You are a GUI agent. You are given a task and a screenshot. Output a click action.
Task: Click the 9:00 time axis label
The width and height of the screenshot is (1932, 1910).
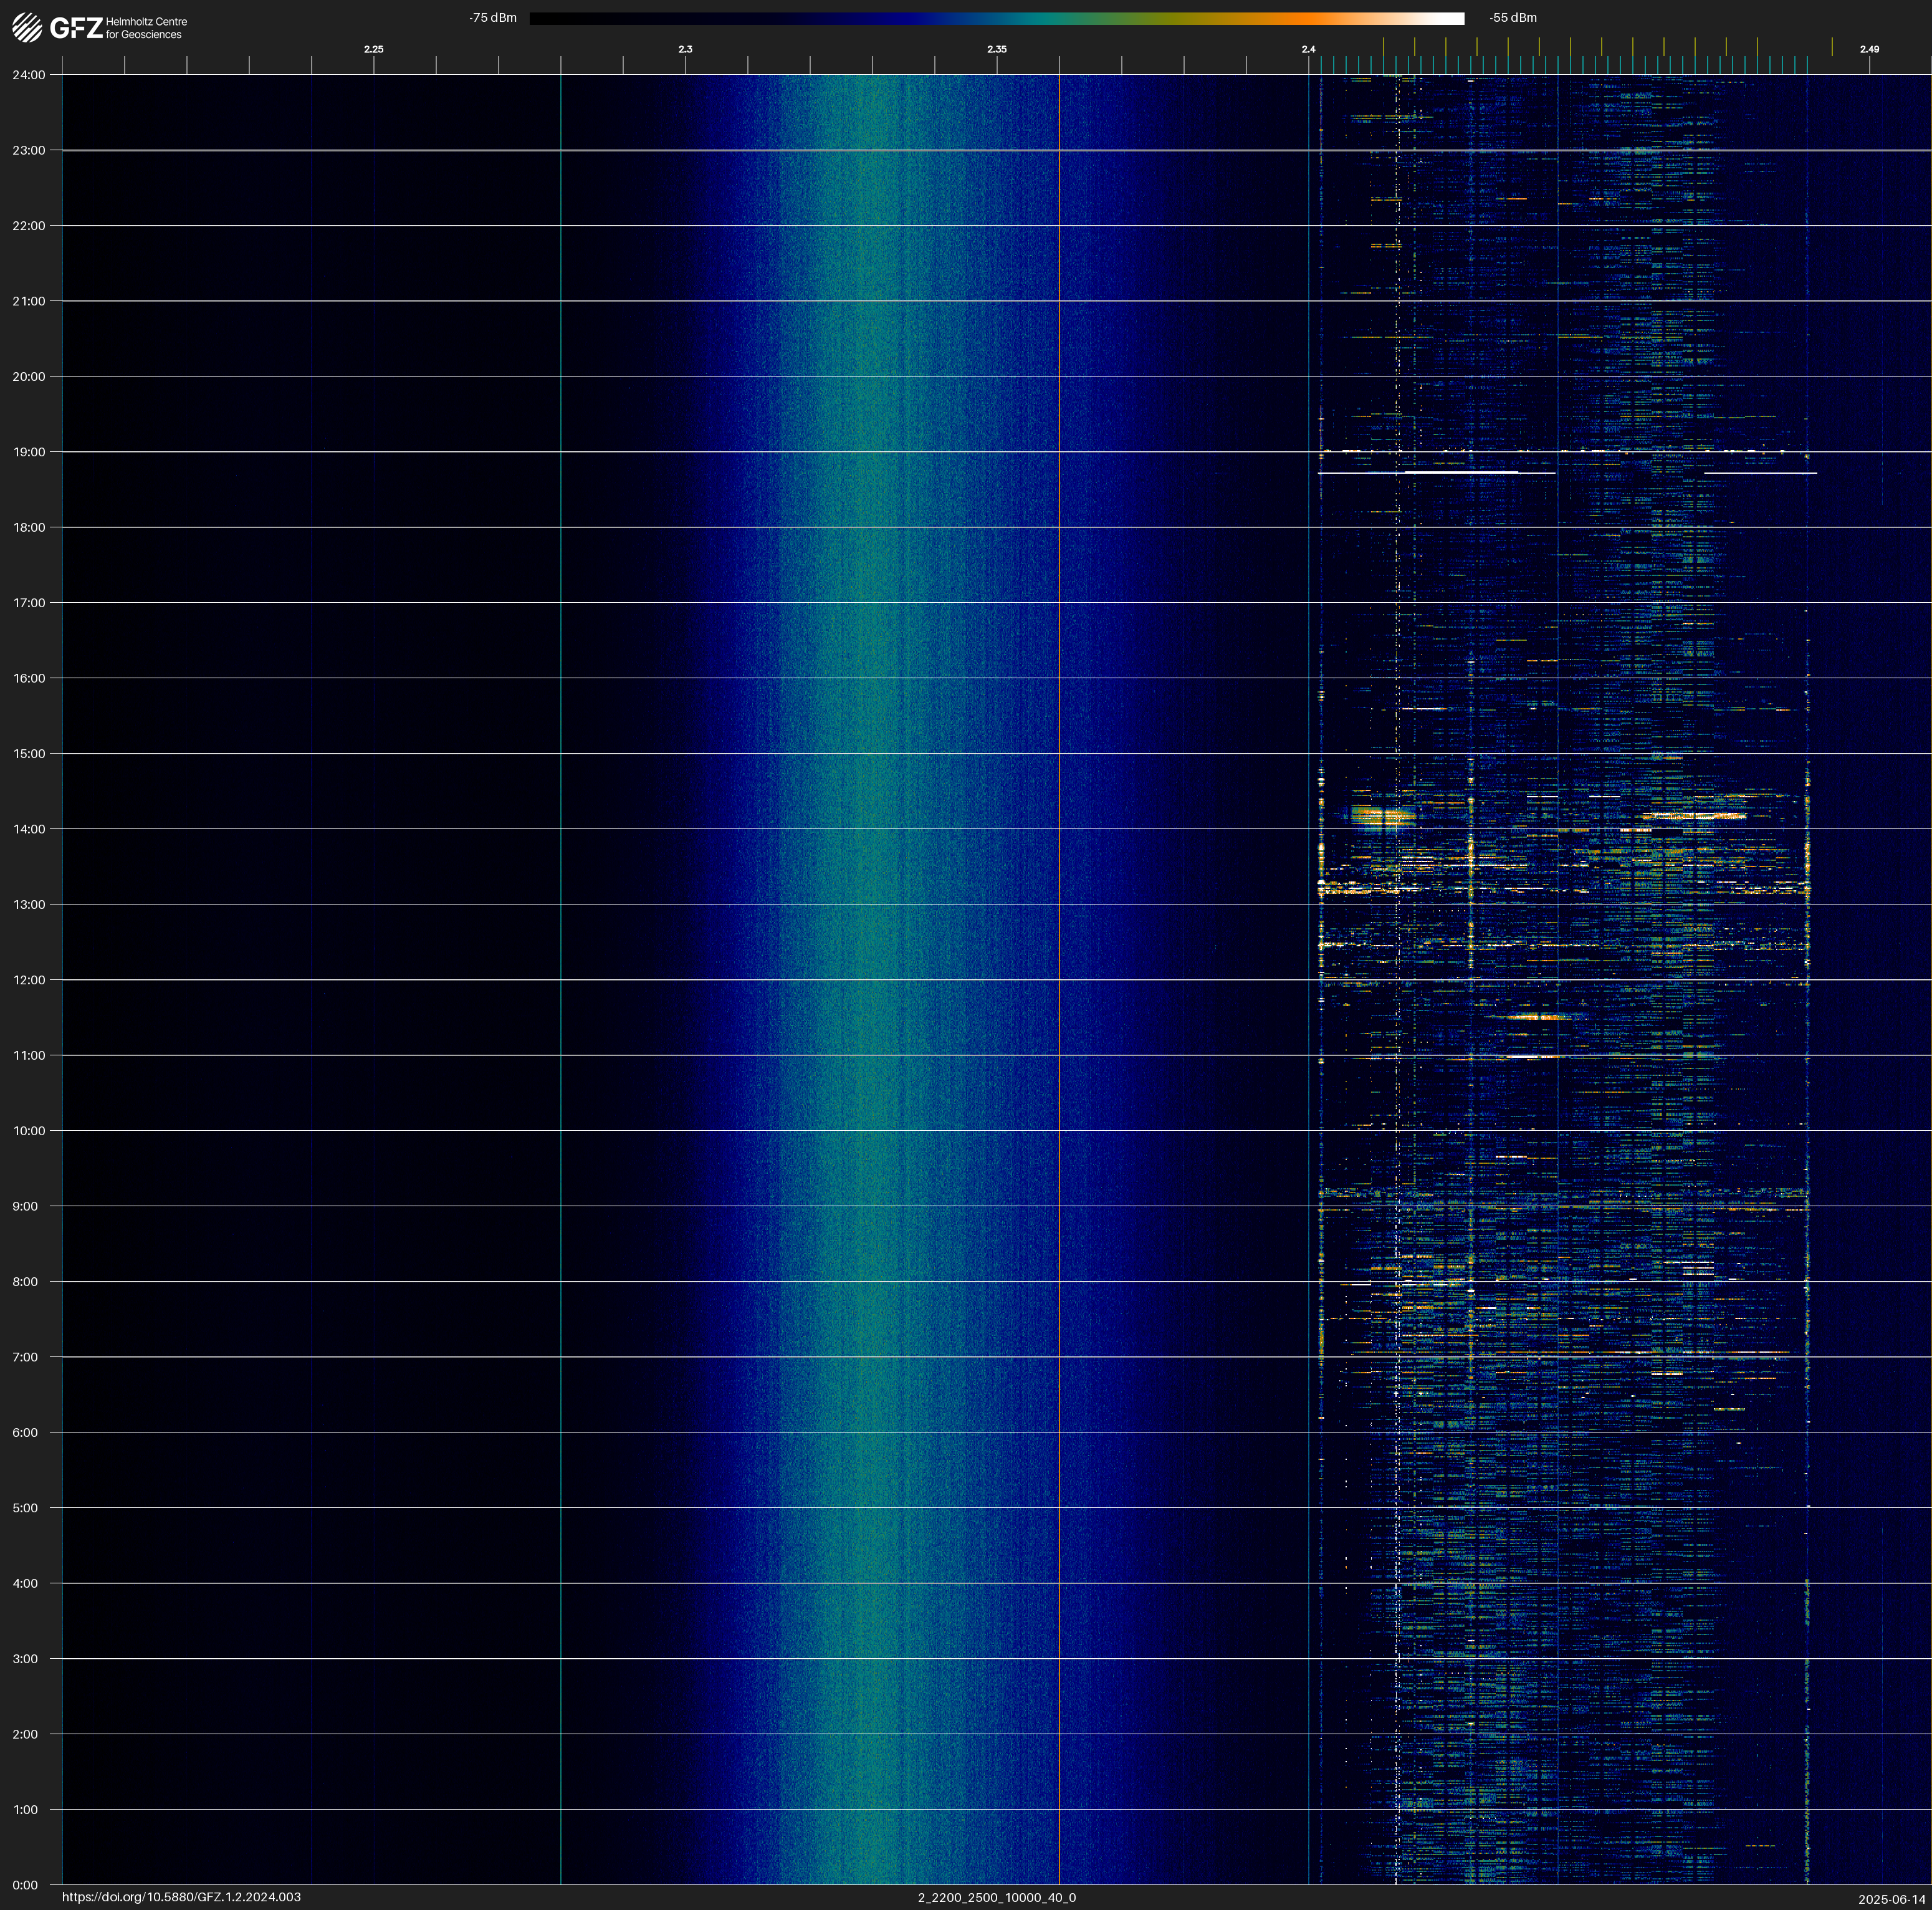click(25, 1206)
